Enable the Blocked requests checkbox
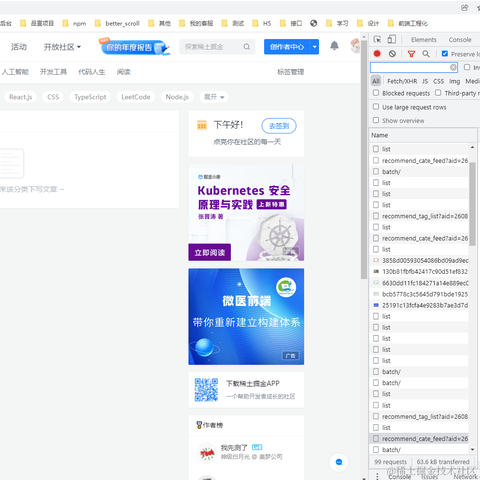The width and height of the screenshot is (480, 480). click(x=376, y=93)
